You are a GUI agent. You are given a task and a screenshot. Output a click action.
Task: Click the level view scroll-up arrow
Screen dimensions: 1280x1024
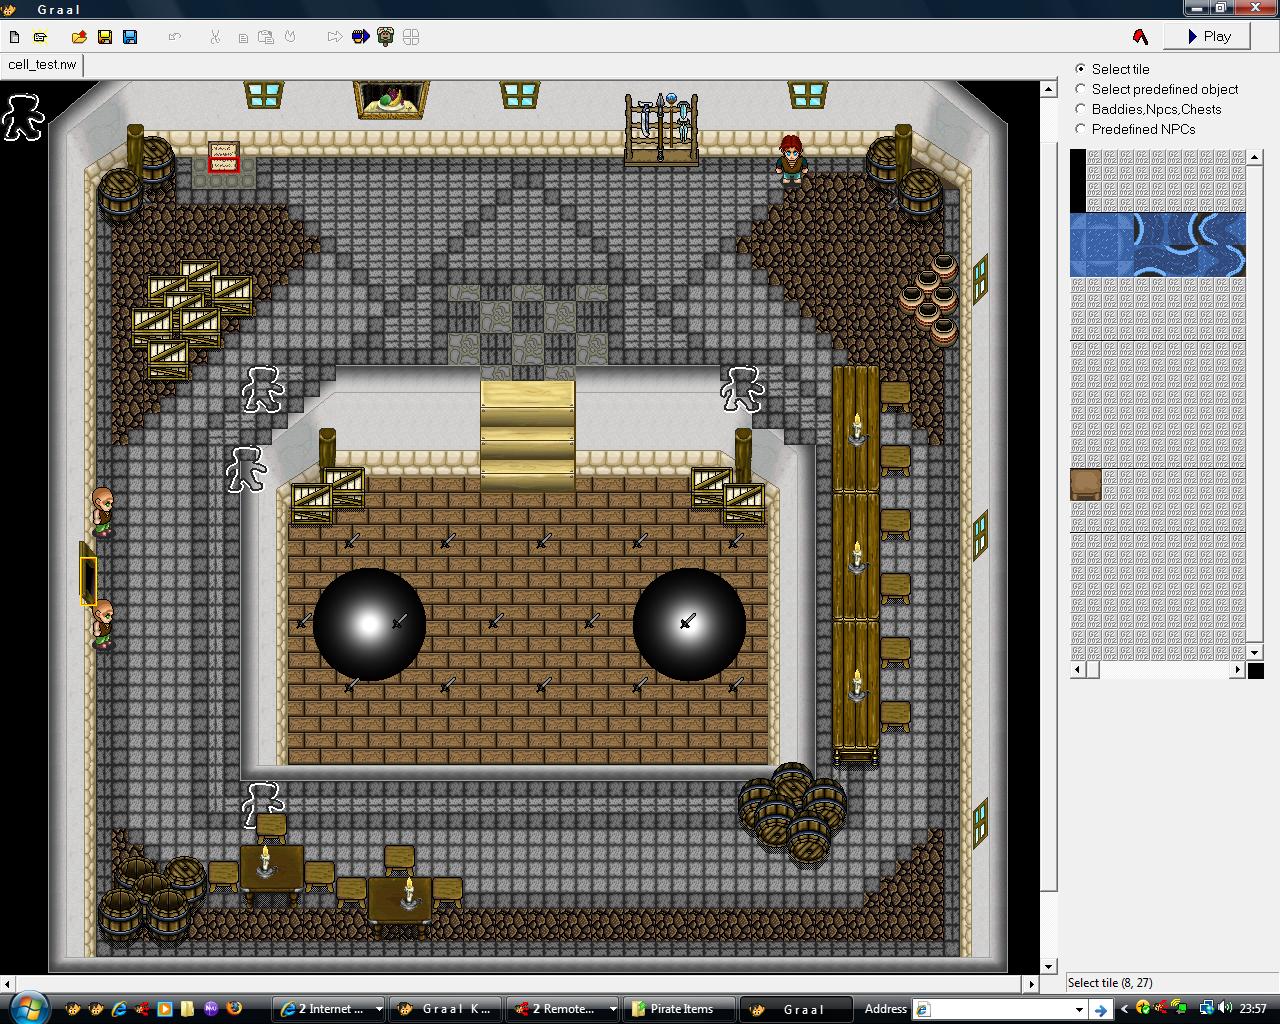coord(1048,89)
